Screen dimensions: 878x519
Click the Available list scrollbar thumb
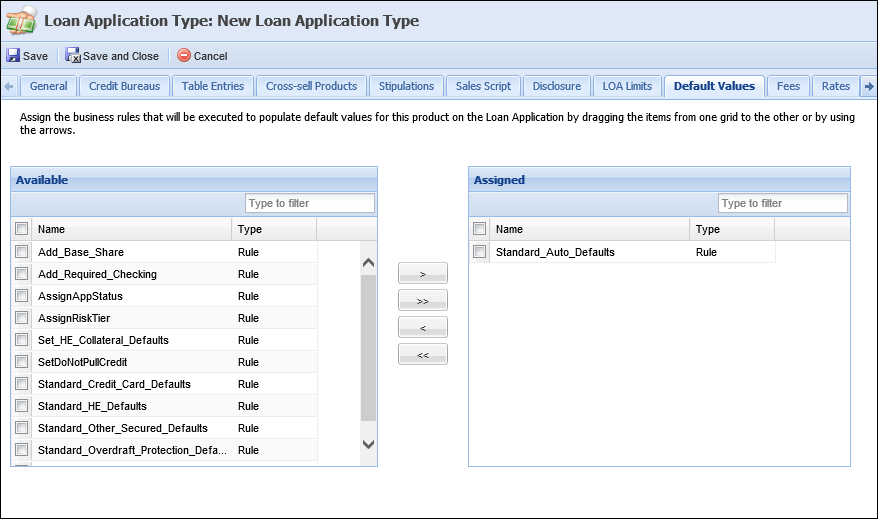point(368,347)
